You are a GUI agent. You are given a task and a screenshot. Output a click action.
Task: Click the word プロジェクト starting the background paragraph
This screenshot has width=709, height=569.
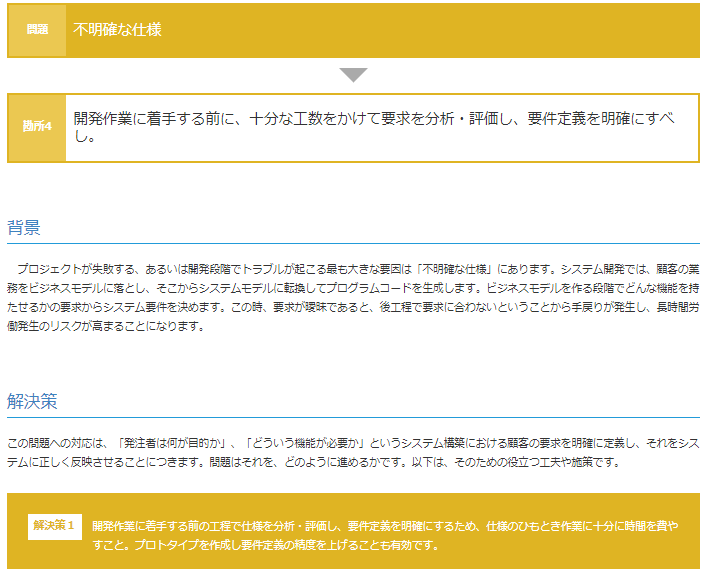click(x=50, y=270)
